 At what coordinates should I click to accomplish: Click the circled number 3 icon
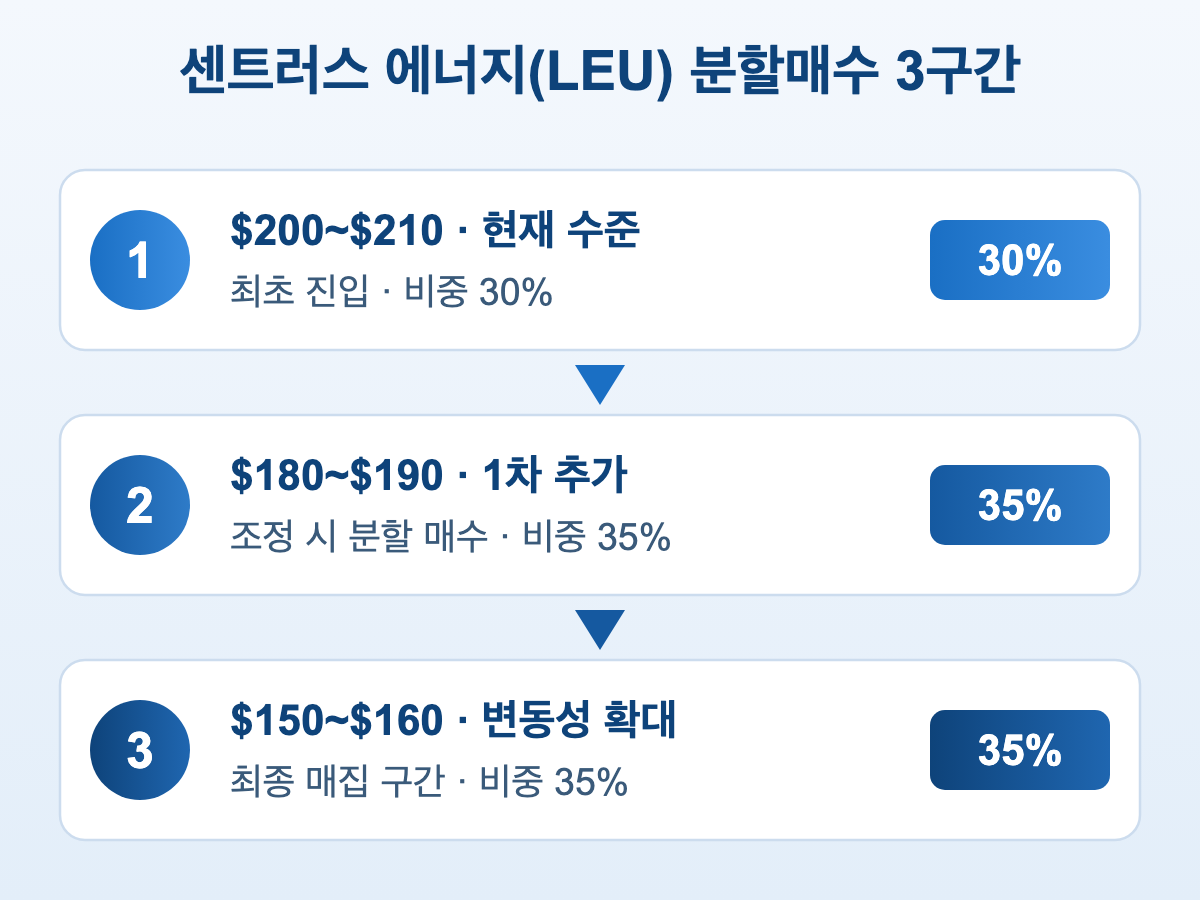coord(140,750)
